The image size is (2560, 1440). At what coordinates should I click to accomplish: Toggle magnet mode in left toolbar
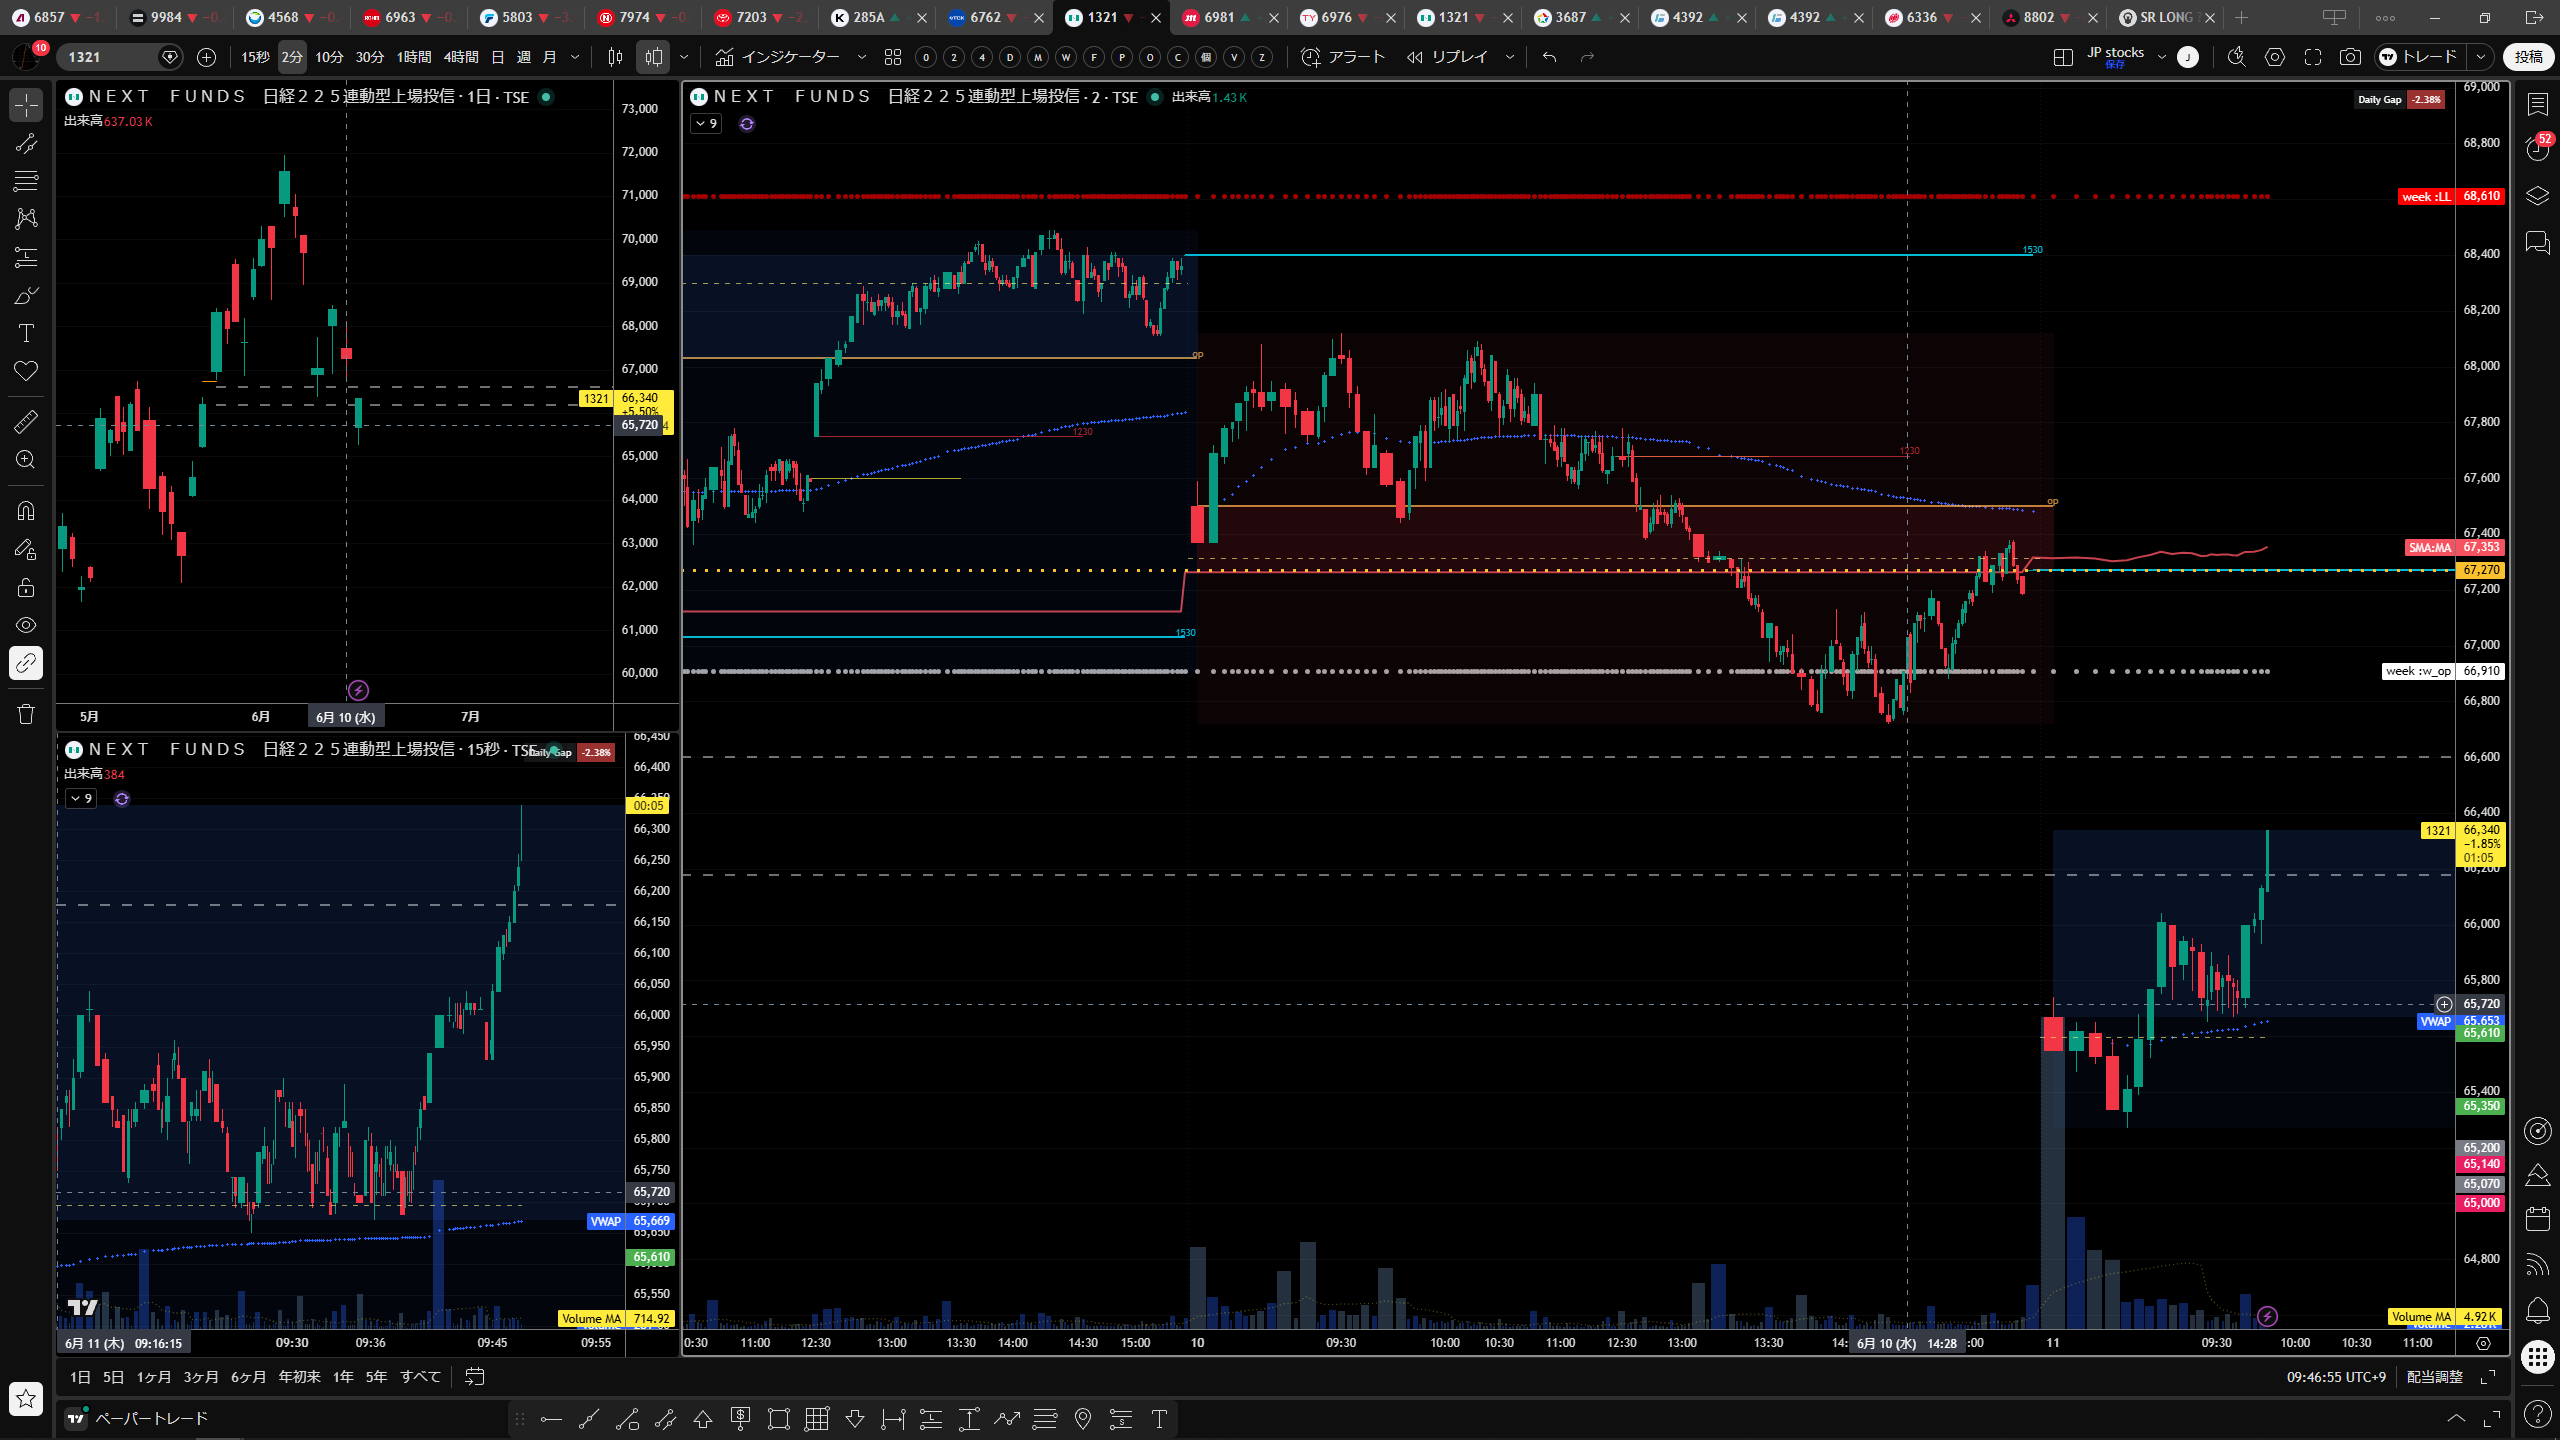tap(26, 511)
